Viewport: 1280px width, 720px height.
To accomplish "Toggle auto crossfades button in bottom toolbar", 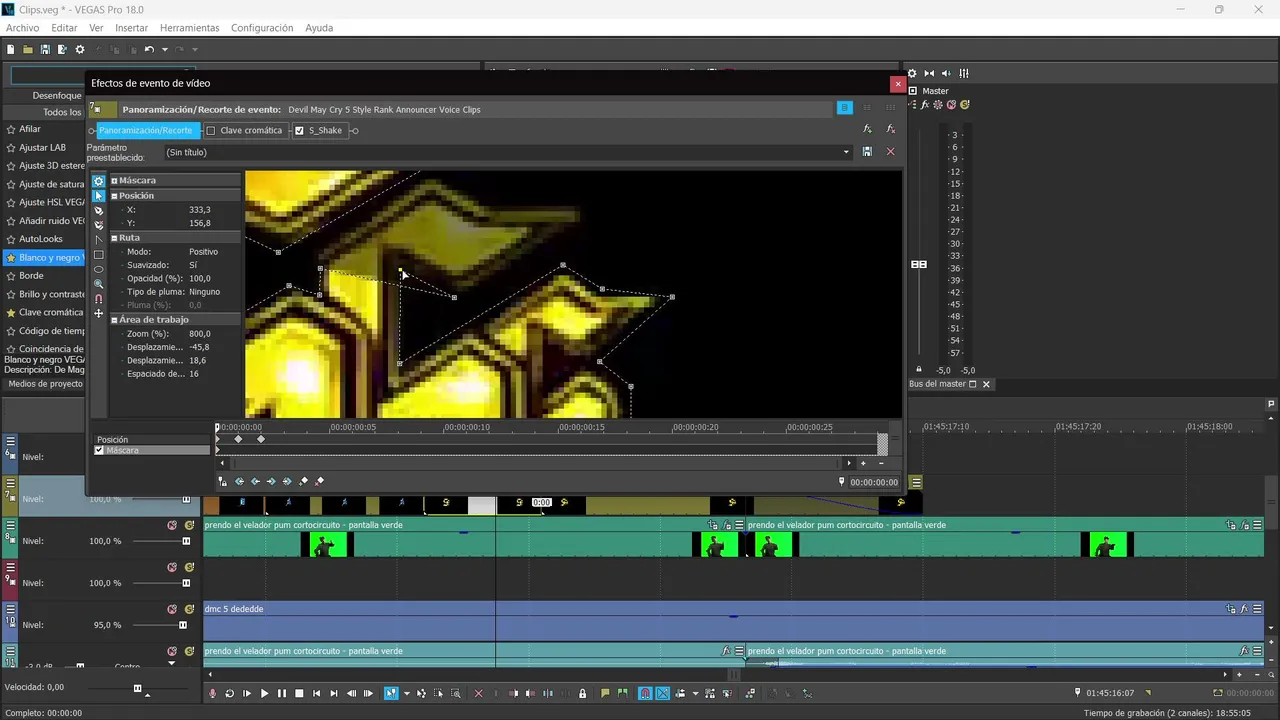I will pos(662,693).
